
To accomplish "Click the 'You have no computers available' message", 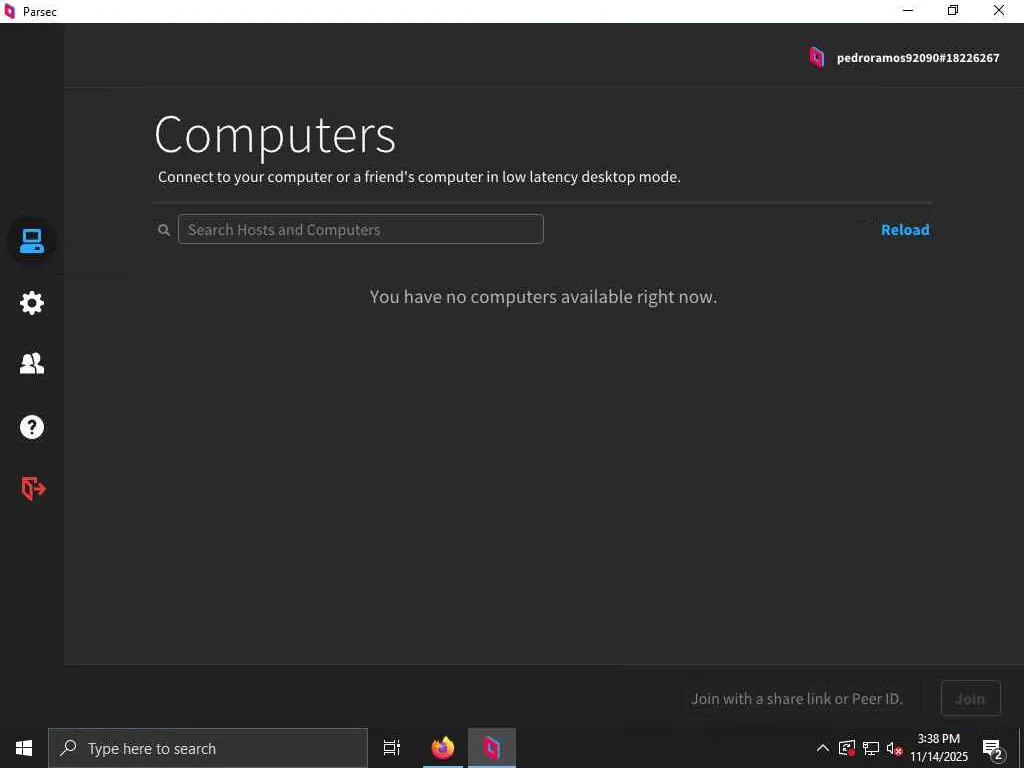I will [543, 297].
